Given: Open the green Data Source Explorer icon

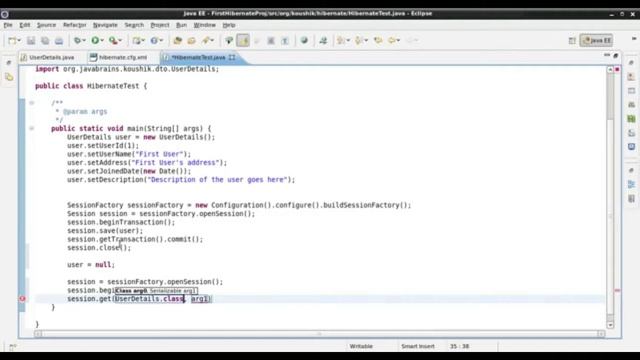Looking at the screenshot, I should [631, 119].
